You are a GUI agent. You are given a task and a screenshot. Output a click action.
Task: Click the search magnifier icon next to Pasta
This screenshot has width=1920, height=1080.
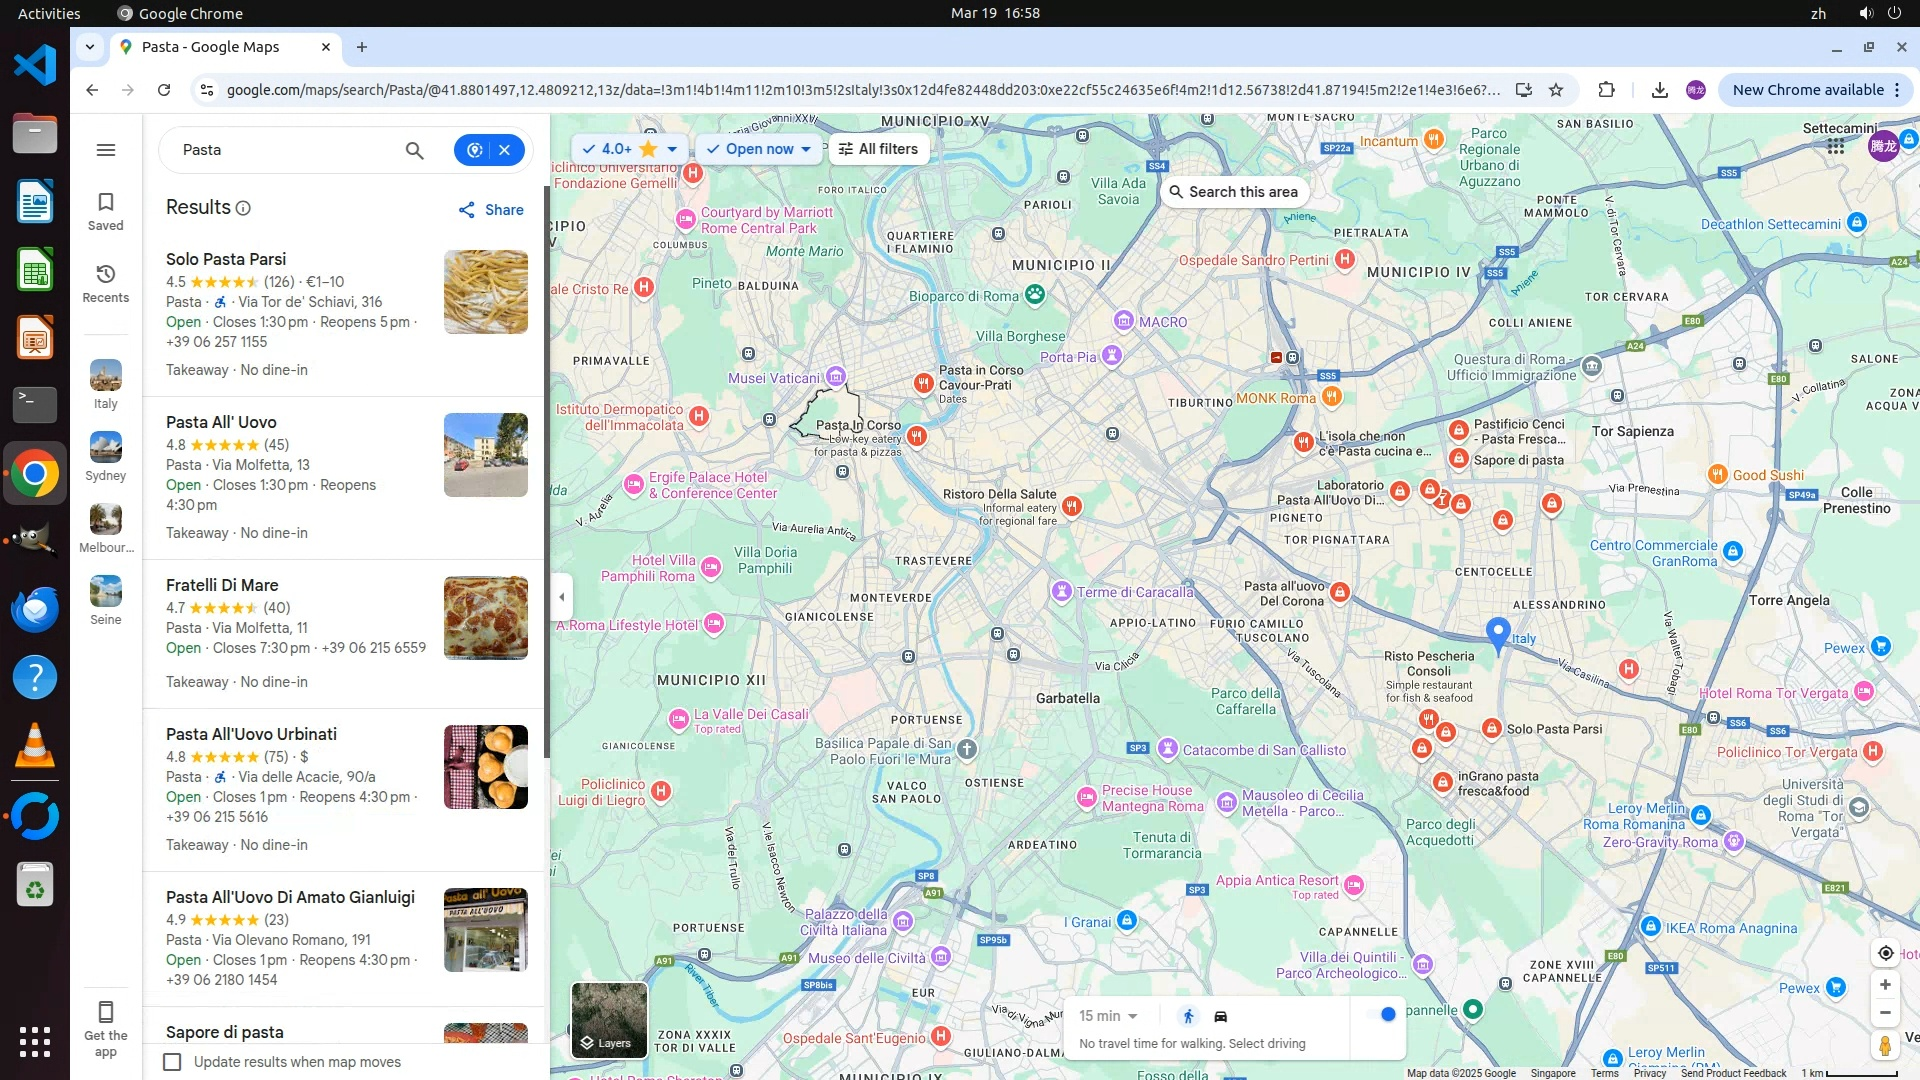pyautogui.click(x=414, y=150)
